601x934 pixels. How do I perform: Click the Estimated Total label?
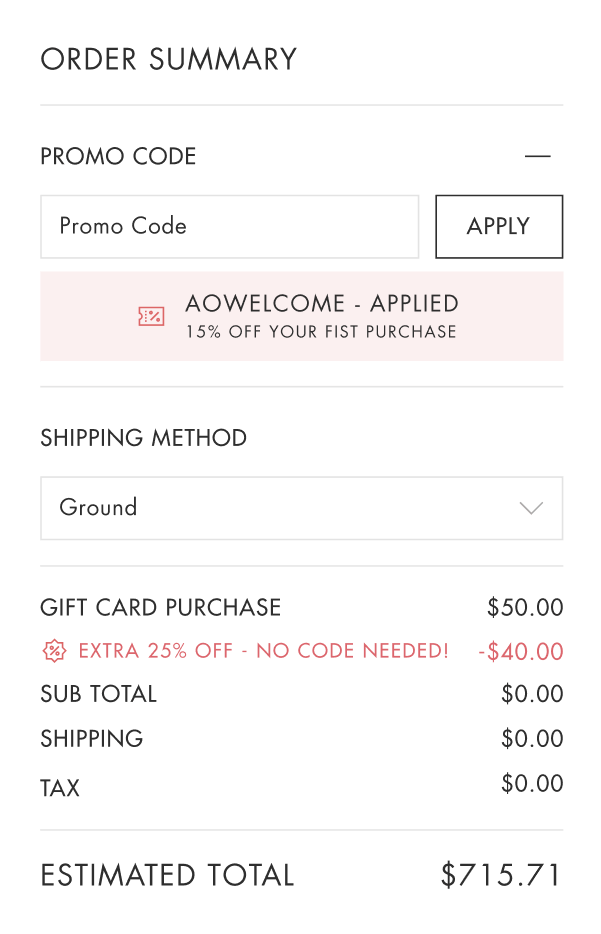pos(167,876)
